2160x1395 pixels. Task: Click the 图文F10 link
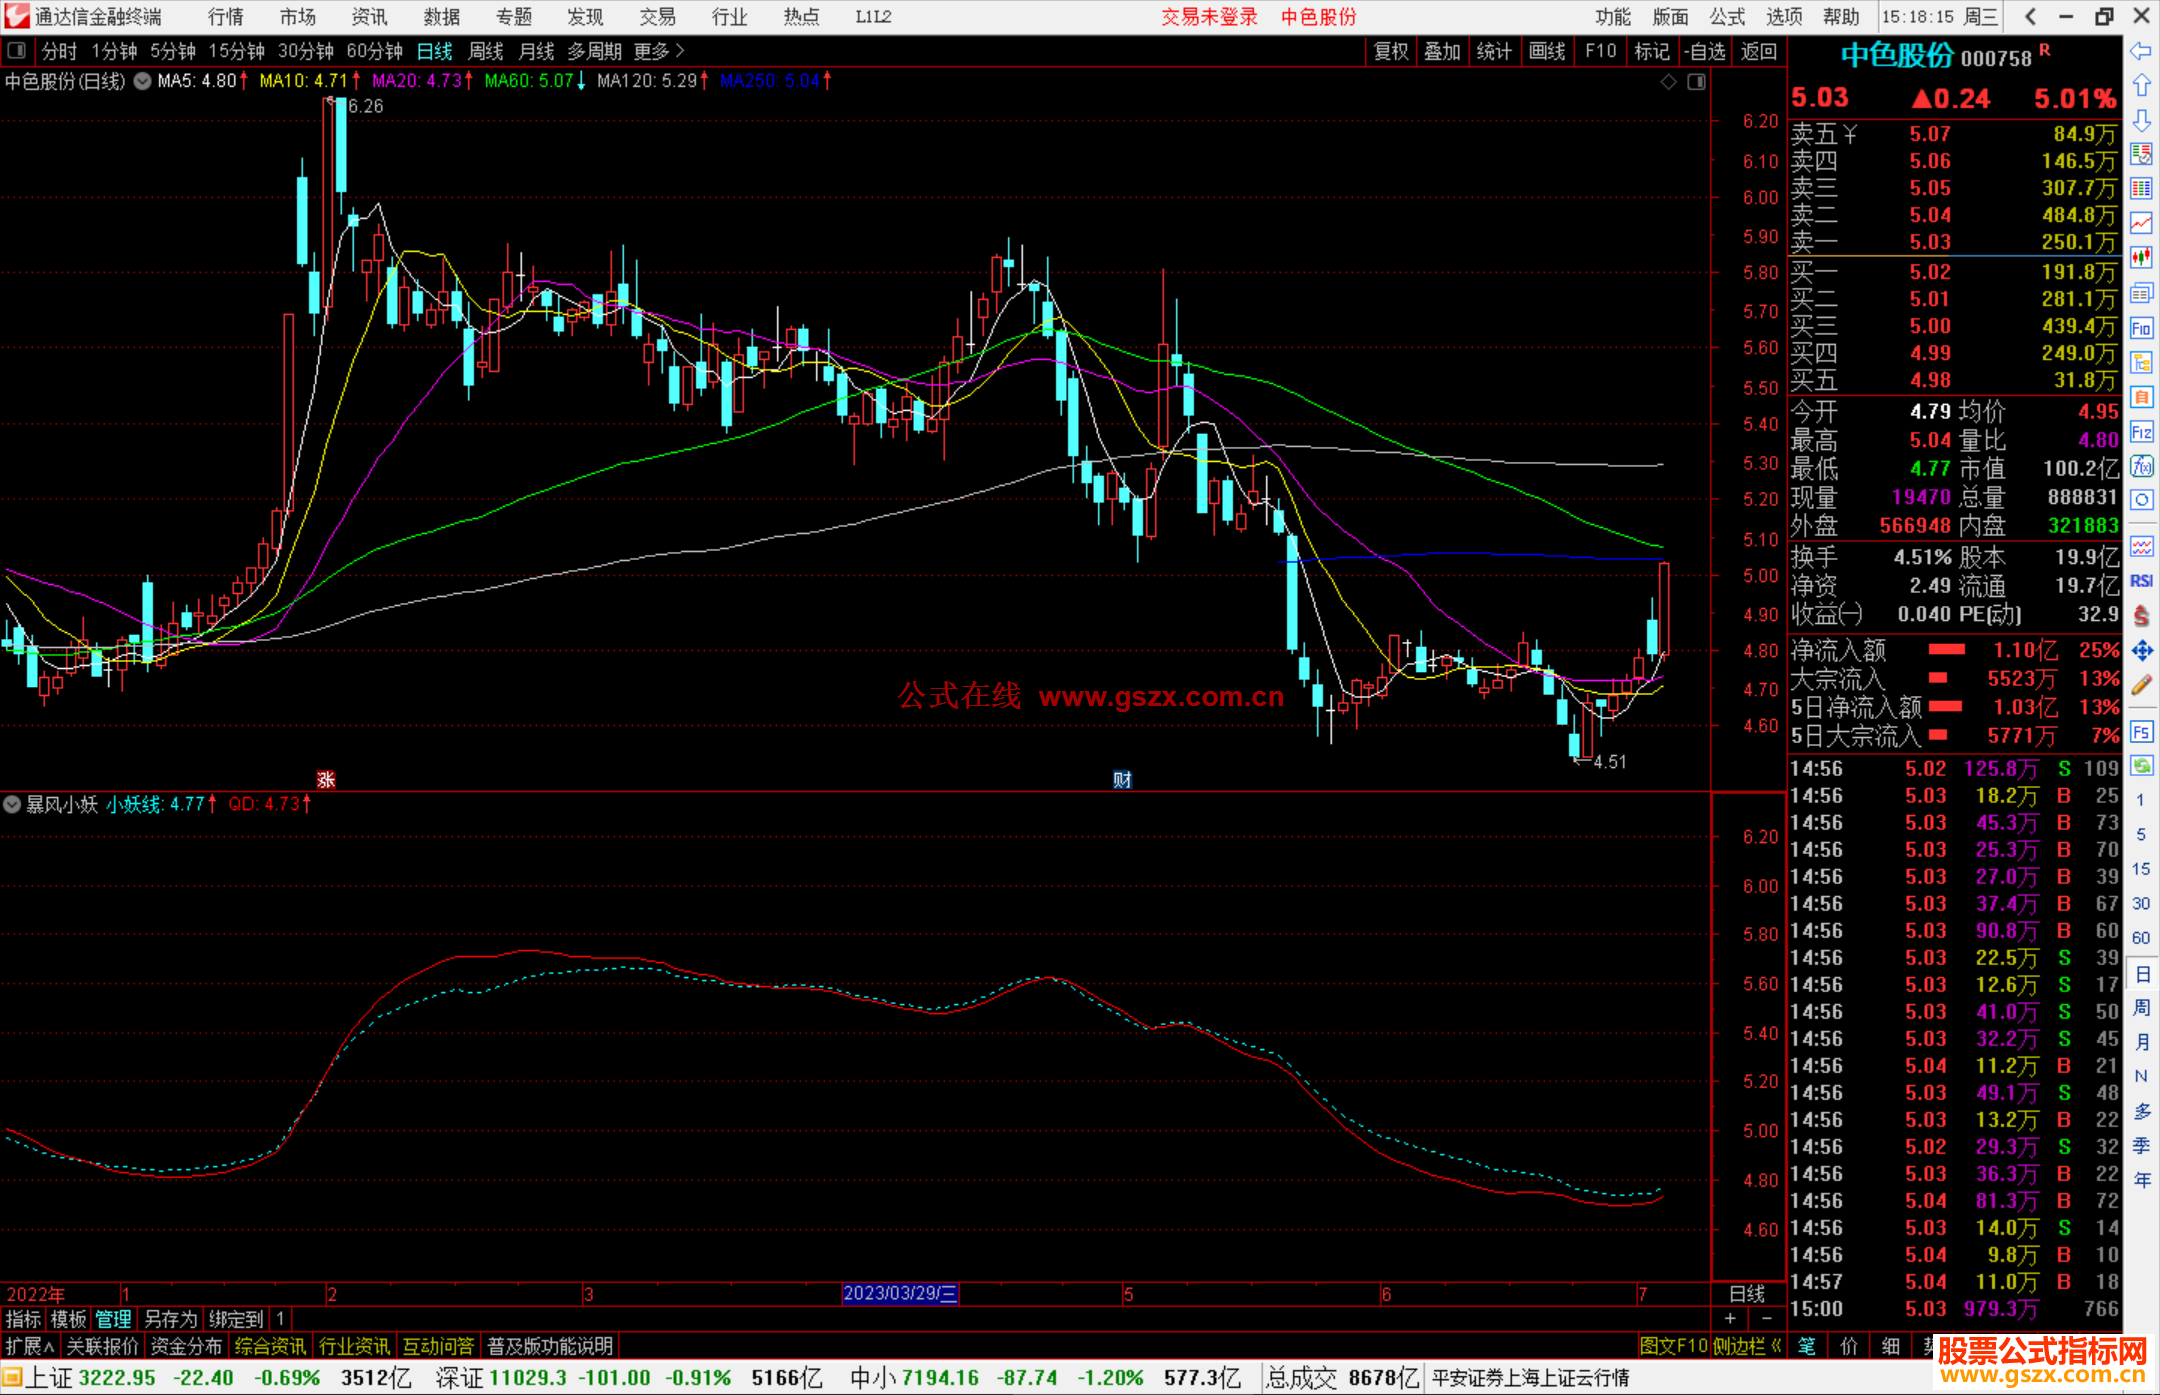click(x=1673, y=1346)
